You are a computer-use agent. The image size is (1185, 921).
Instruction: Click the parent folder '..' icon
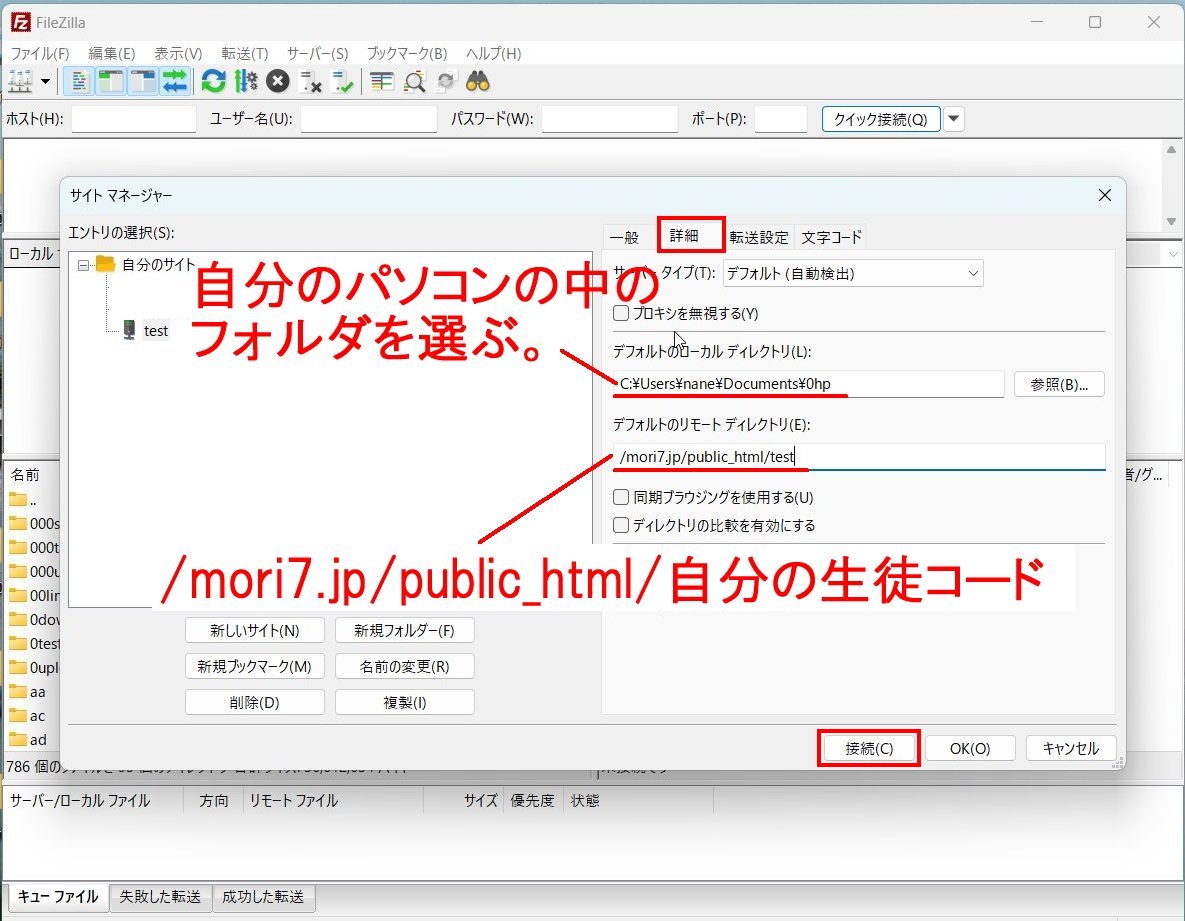17,499
